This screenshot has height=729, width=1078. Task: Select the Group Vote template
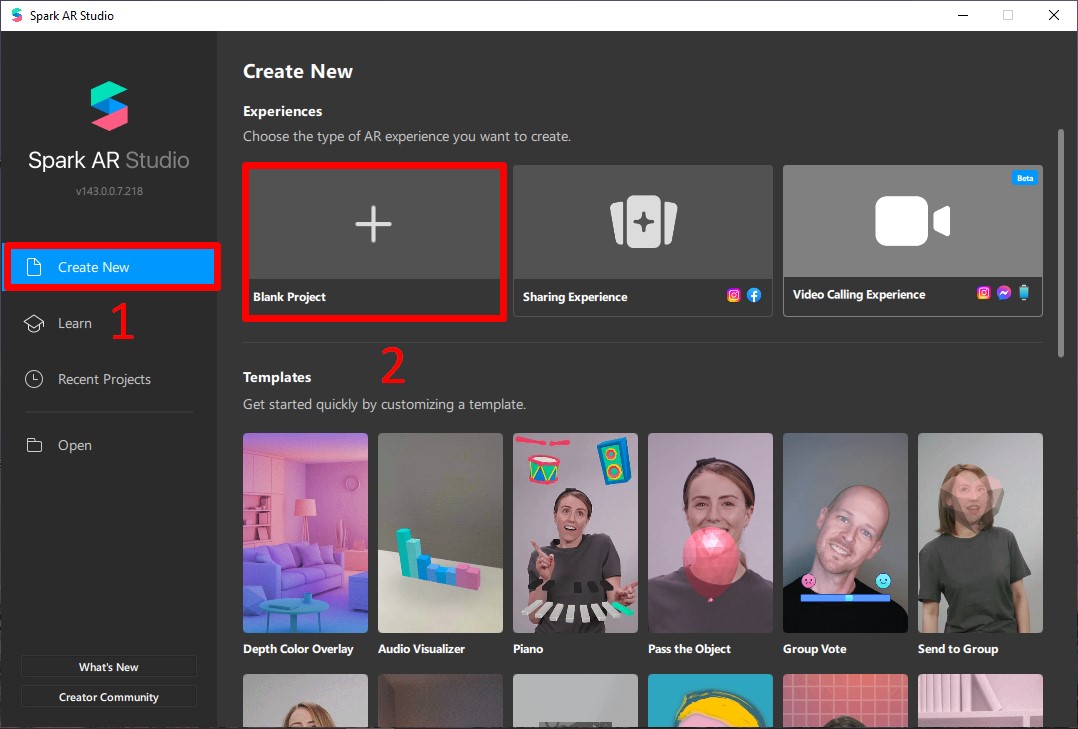pos(845,533)
